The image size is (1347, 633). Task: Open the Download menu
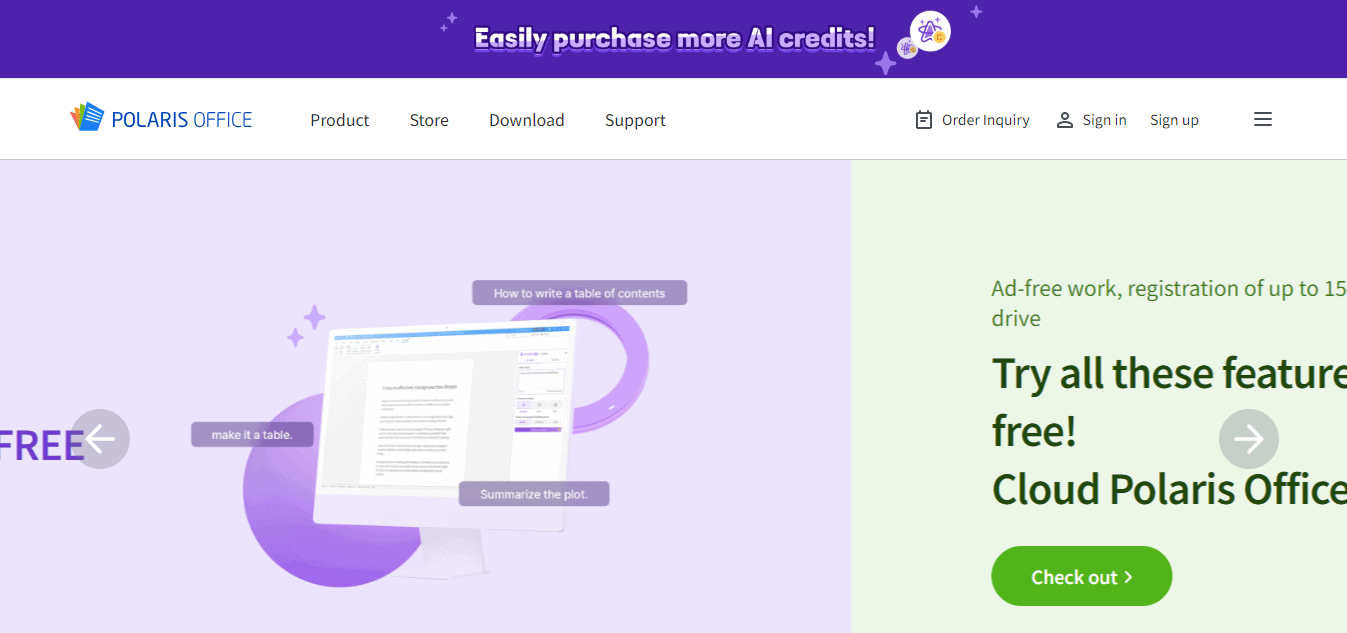pyautogui.click(x=527, y=120)
